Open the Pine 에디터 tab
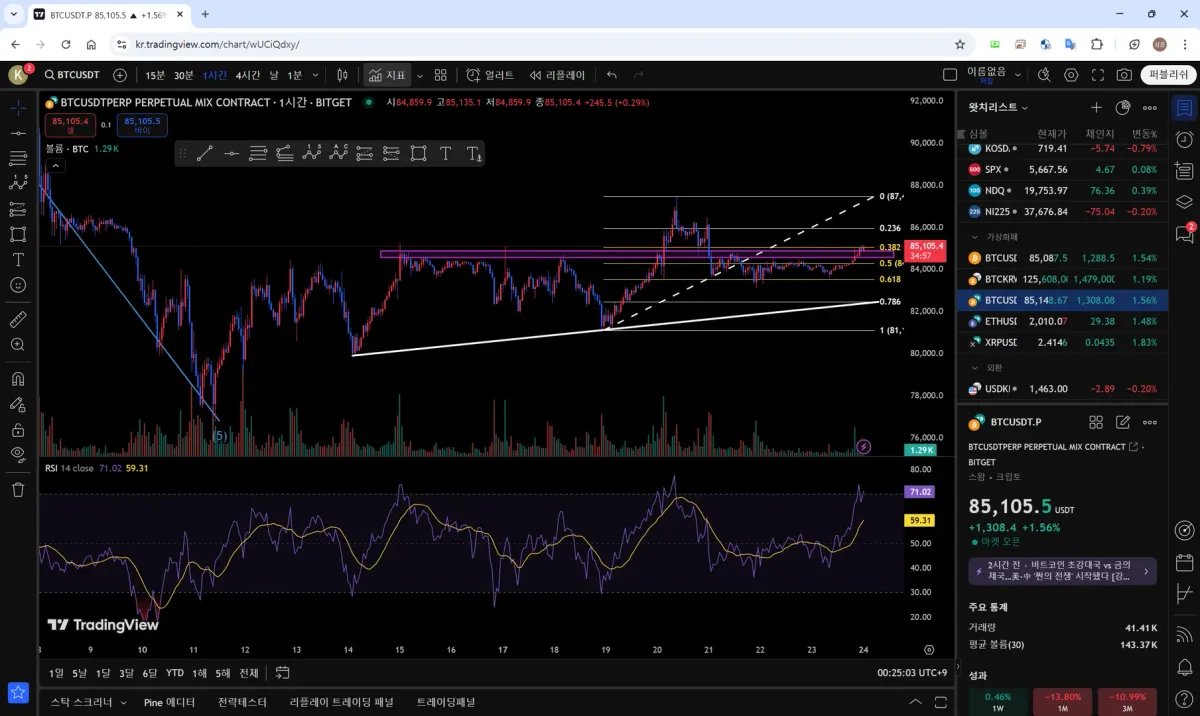The width and height of the screenshot is (1200, 716). click(169, 702)
